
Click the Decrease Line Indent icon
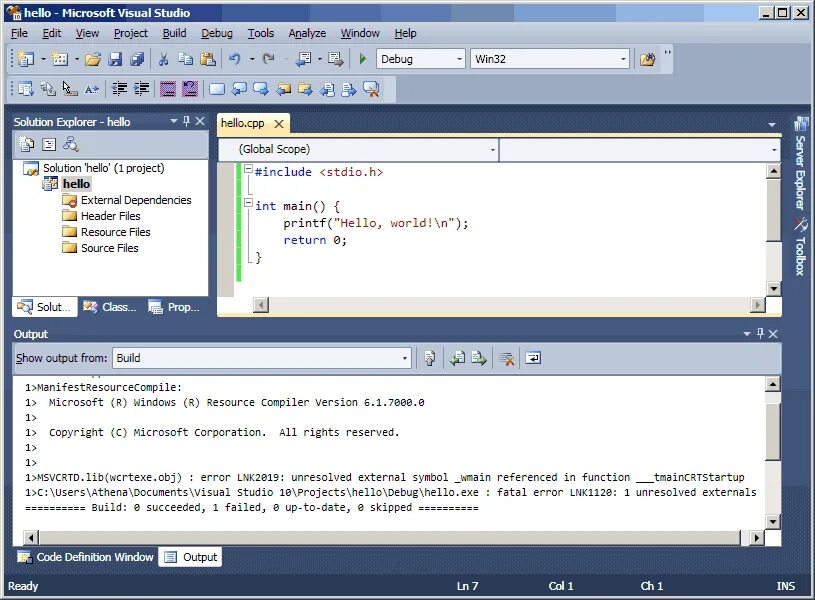tap(120, 89)
